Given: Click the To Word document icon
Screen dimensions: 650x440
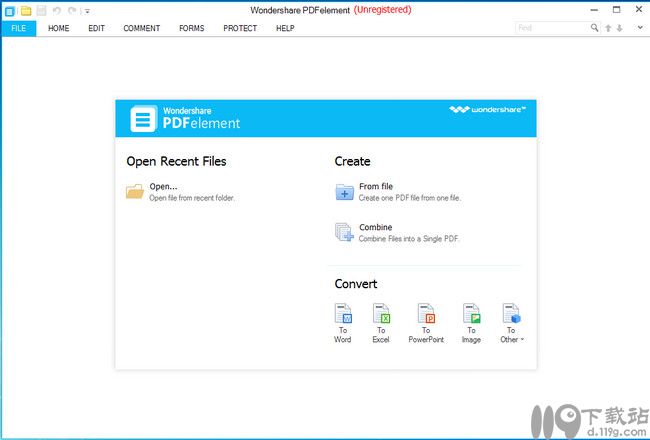Looking at the screenshot, I should [x=343, y=313].
